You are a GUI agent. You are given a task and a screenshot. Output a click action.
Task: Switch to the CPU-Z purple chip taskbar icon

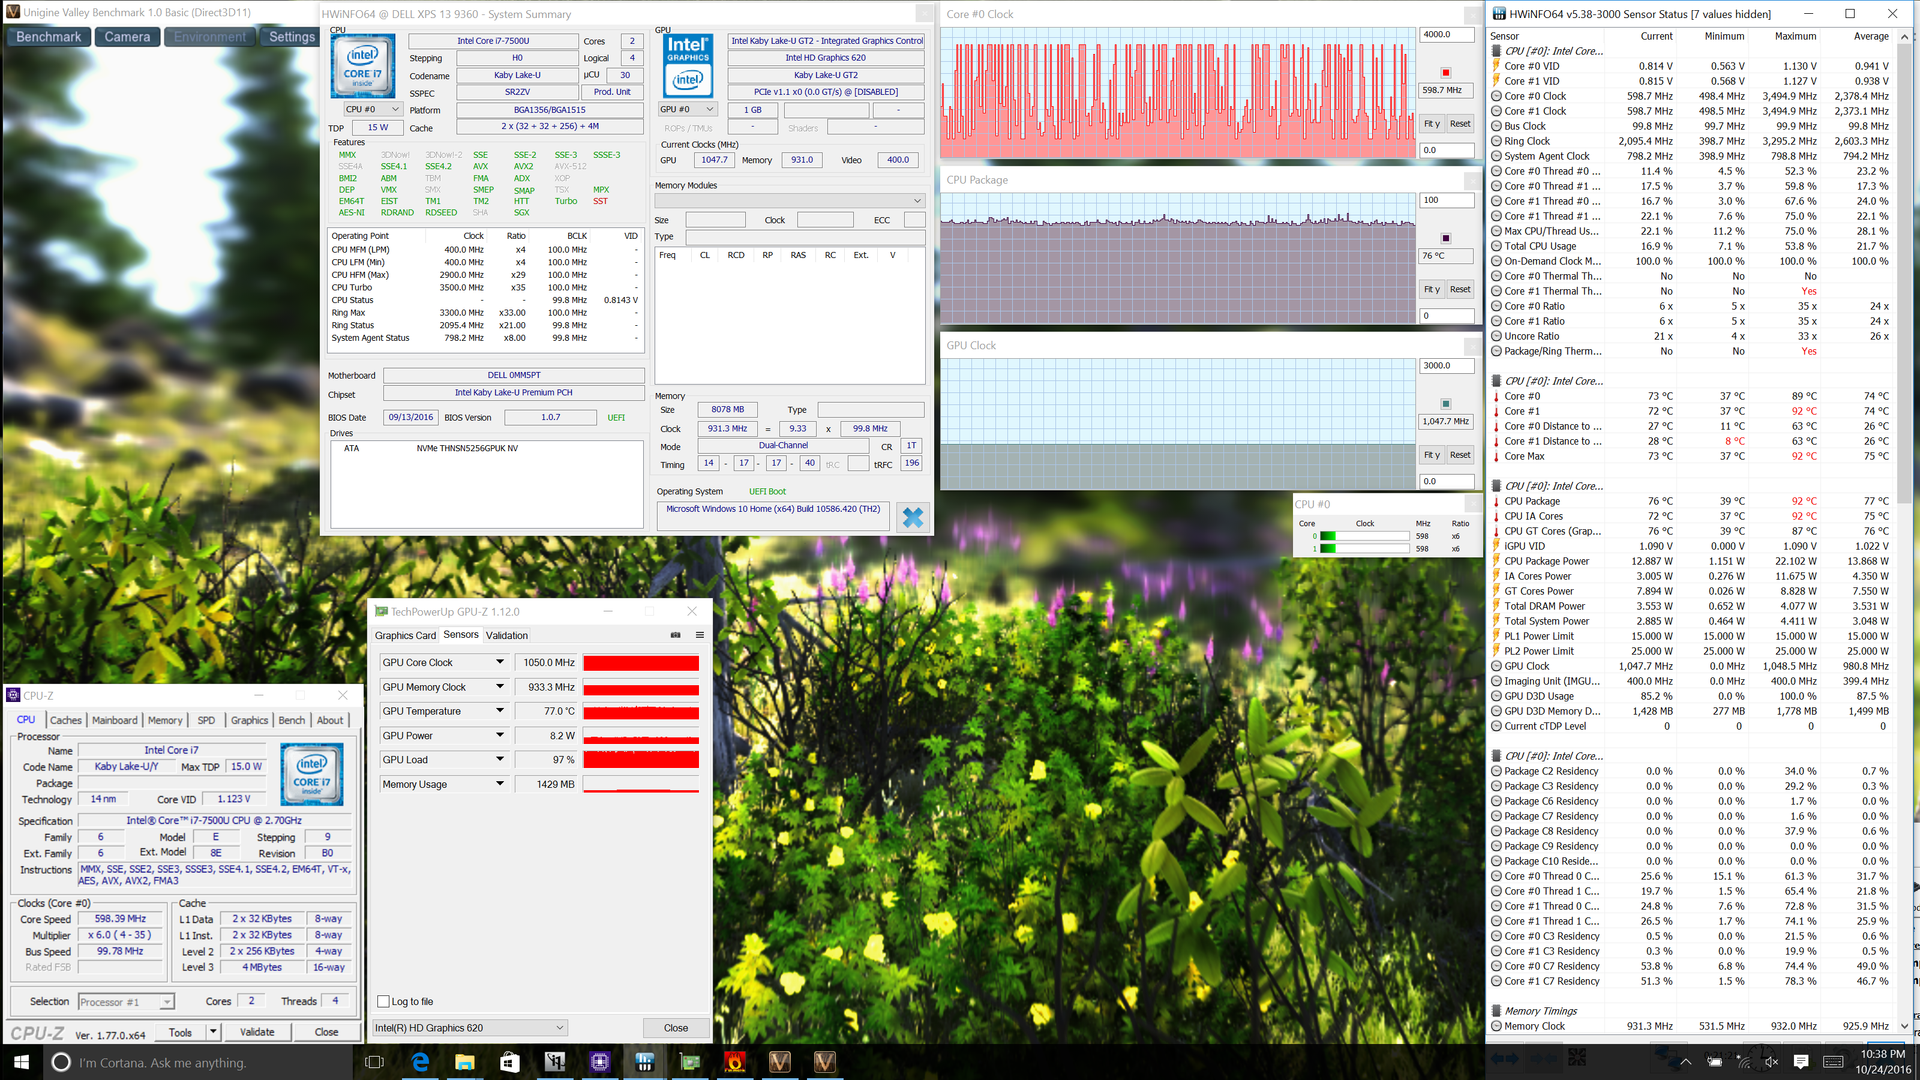(x=600, y=1062)
